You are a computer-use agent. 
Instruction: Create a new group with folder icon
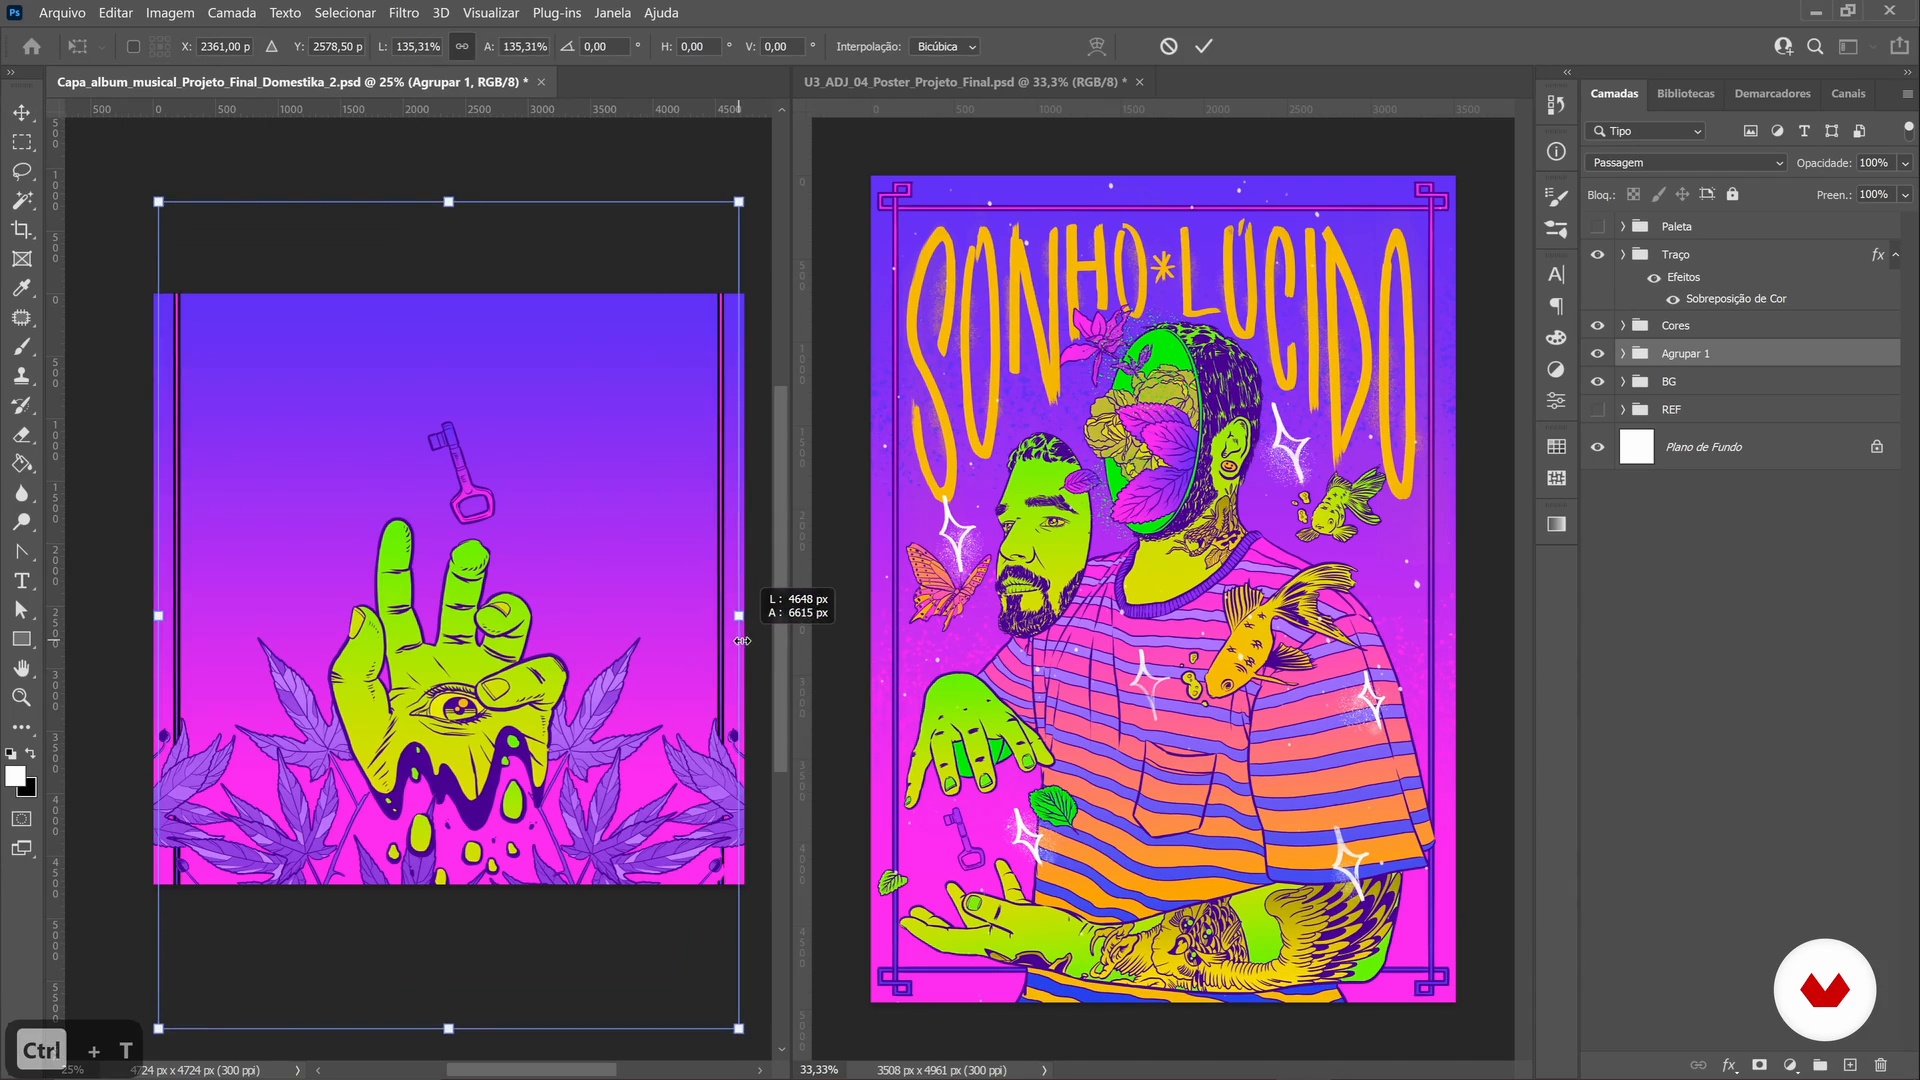[x=1820, y=1065]
